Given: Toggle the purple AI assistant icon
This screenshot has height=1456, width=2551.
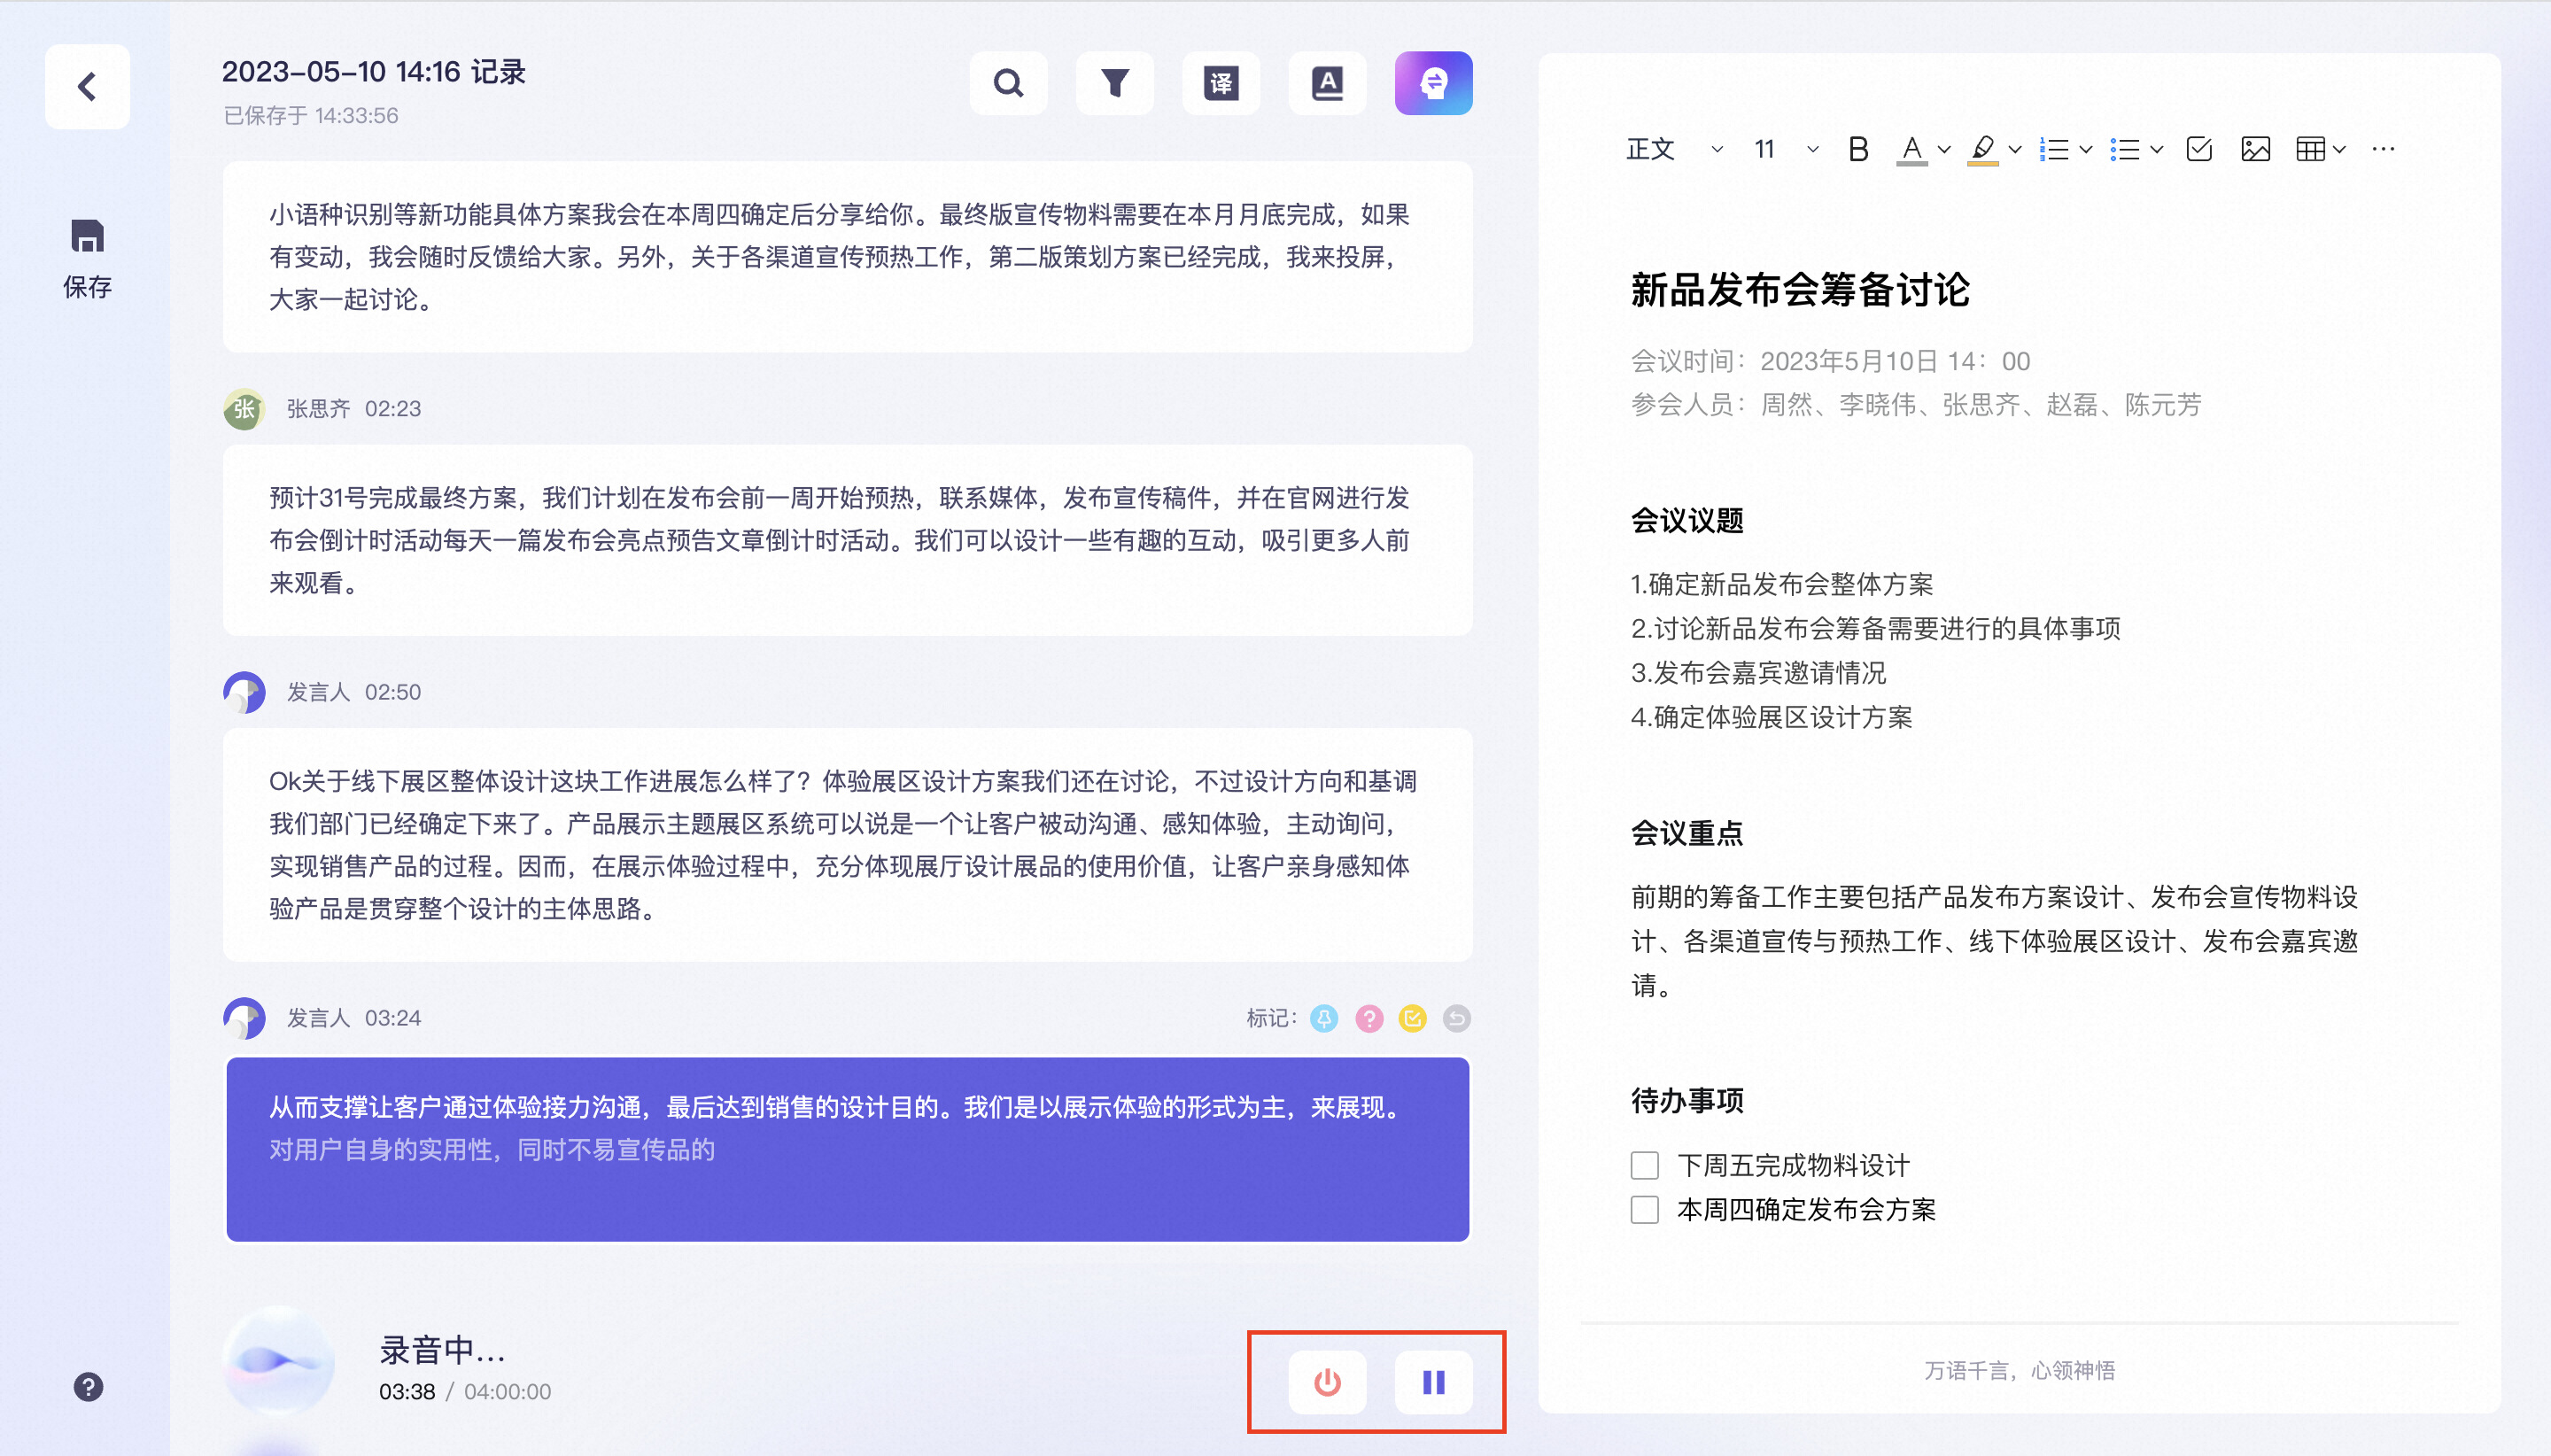Looking at the screenshot, I should [1433, 83].
